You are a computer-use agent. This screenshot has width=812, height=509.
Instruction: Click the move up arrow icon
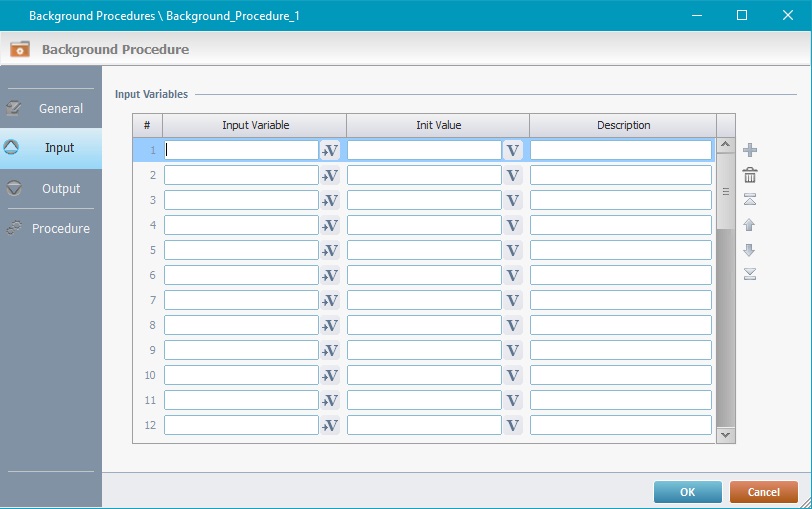pos(750,225)
